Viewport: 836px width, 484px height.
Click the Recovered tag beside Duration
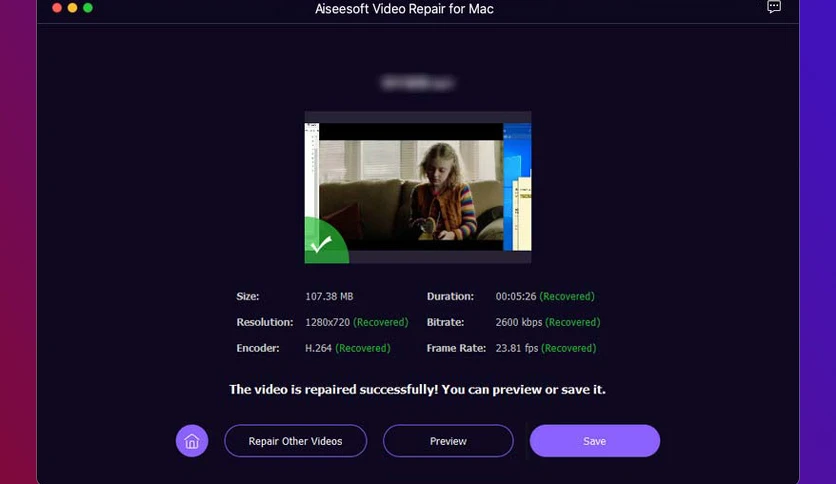pyautogui.click(x=567, y=296)
